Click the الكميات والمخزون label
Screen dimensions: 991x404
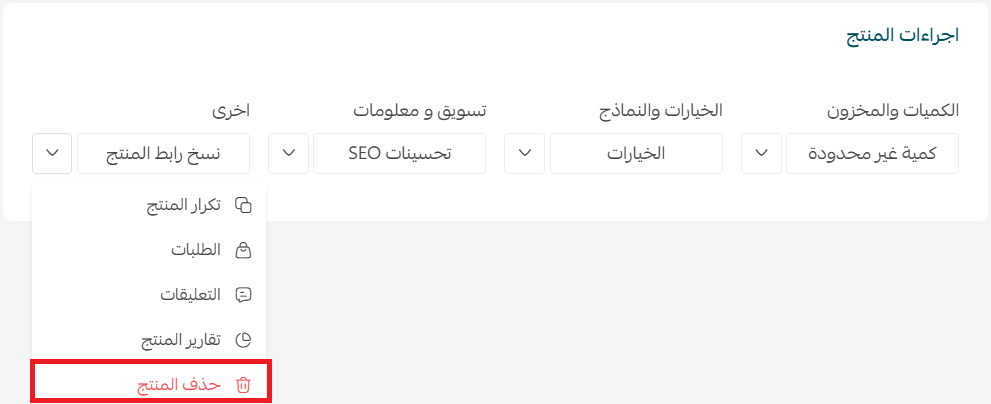click(893, 111)
